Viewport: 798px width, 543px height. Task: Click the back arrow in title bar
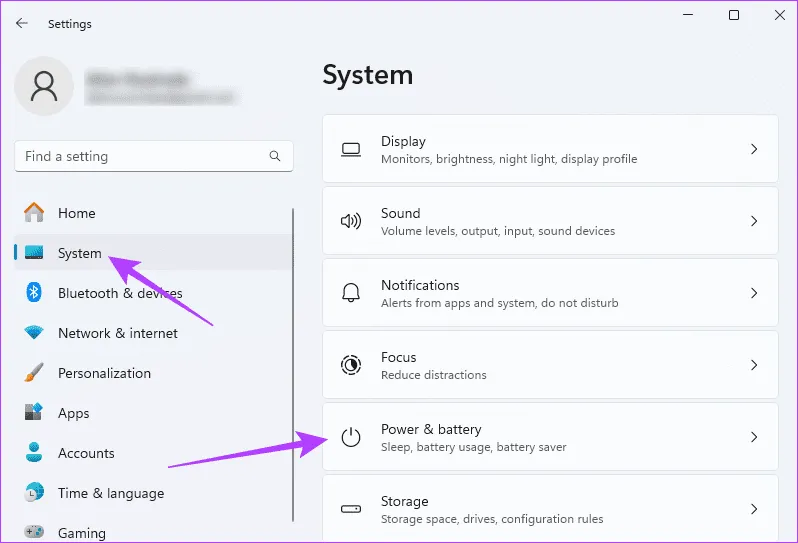click(x=21, y=23)
